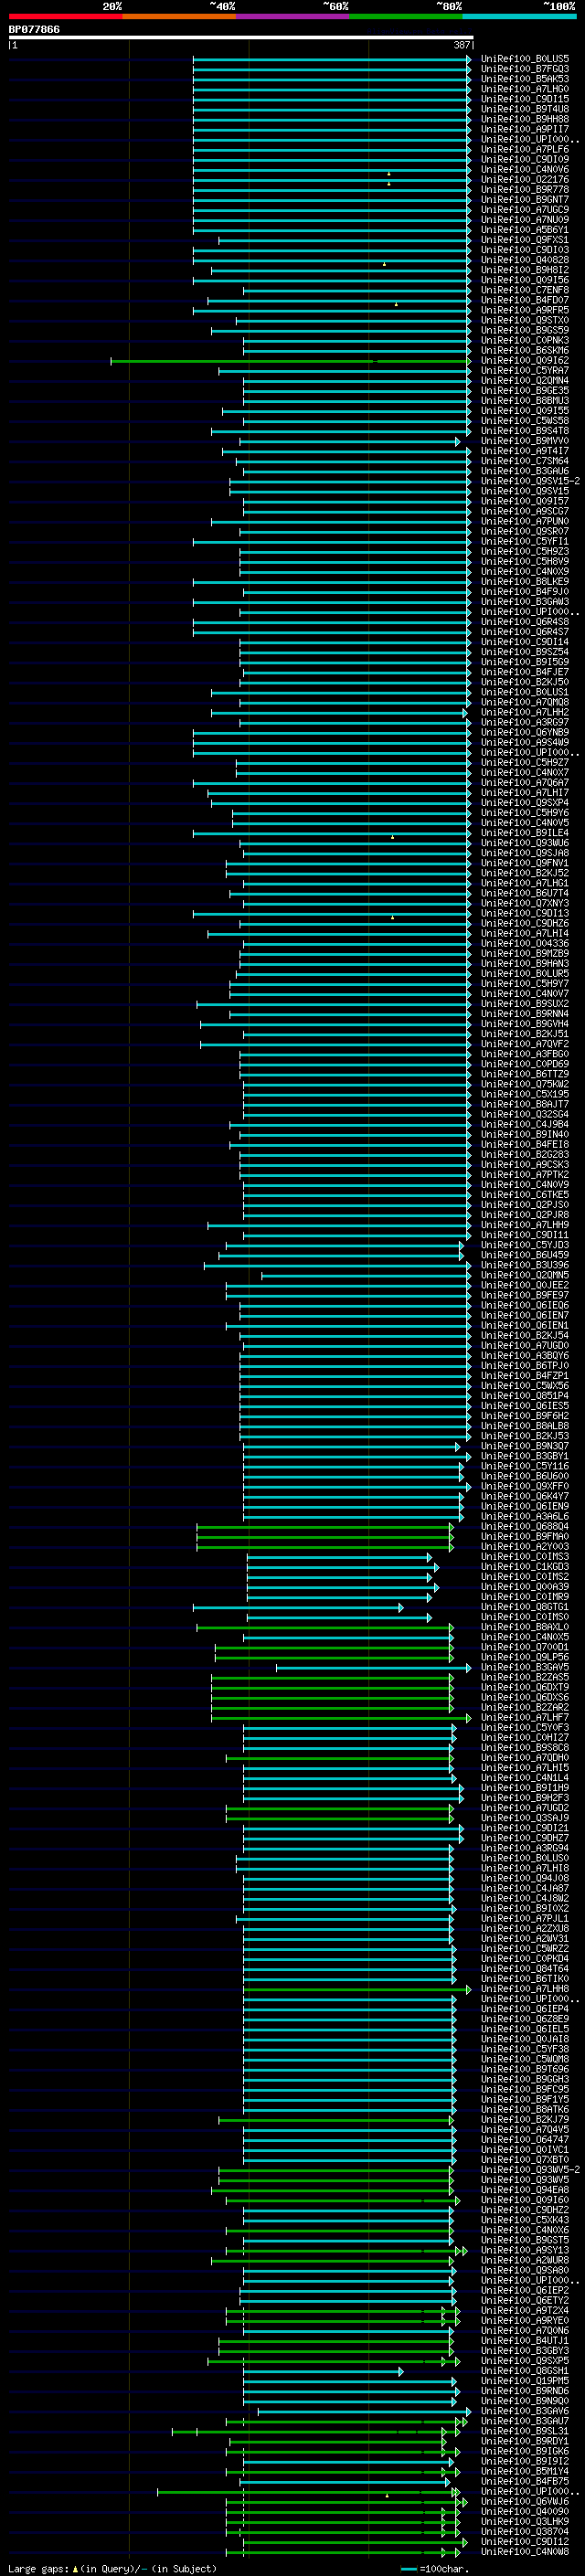
Task: Click the label UniRef100_B9H8I2
Action: (x=525, y=270)
